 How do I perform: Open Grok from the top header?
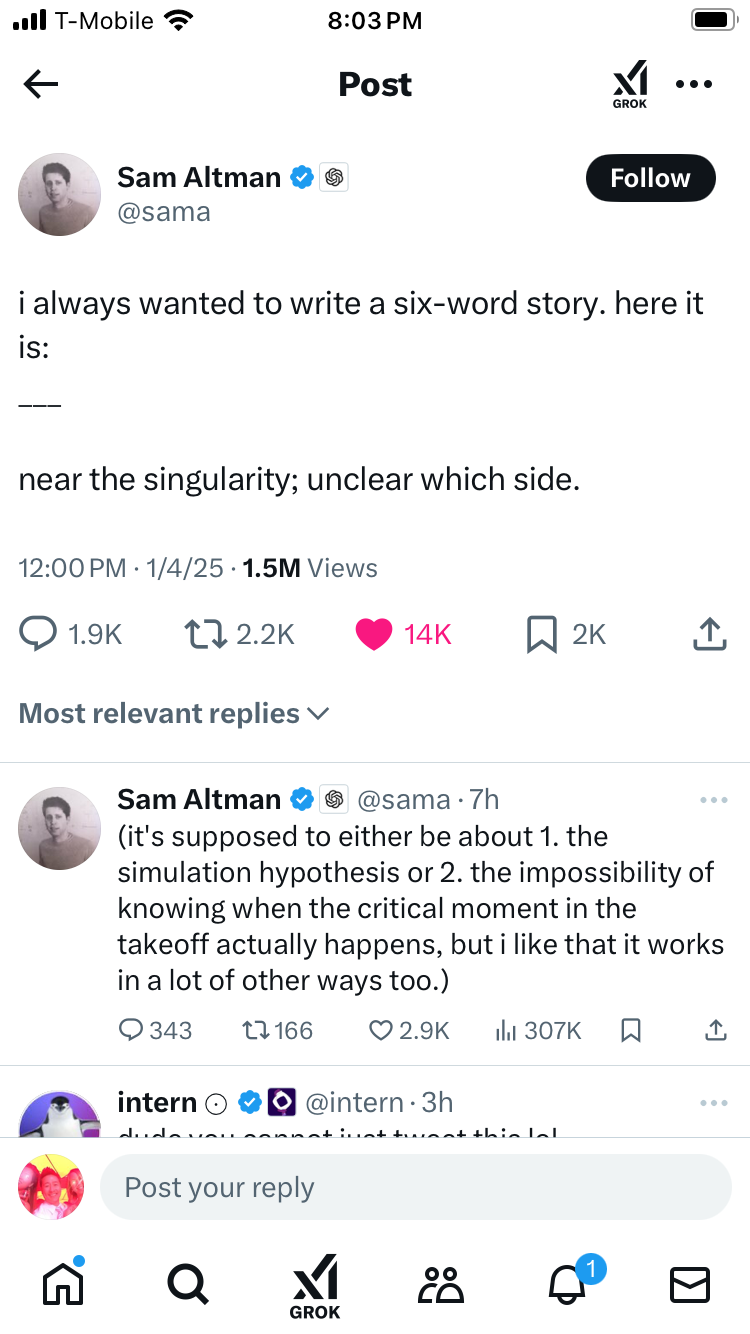[630, 84]
